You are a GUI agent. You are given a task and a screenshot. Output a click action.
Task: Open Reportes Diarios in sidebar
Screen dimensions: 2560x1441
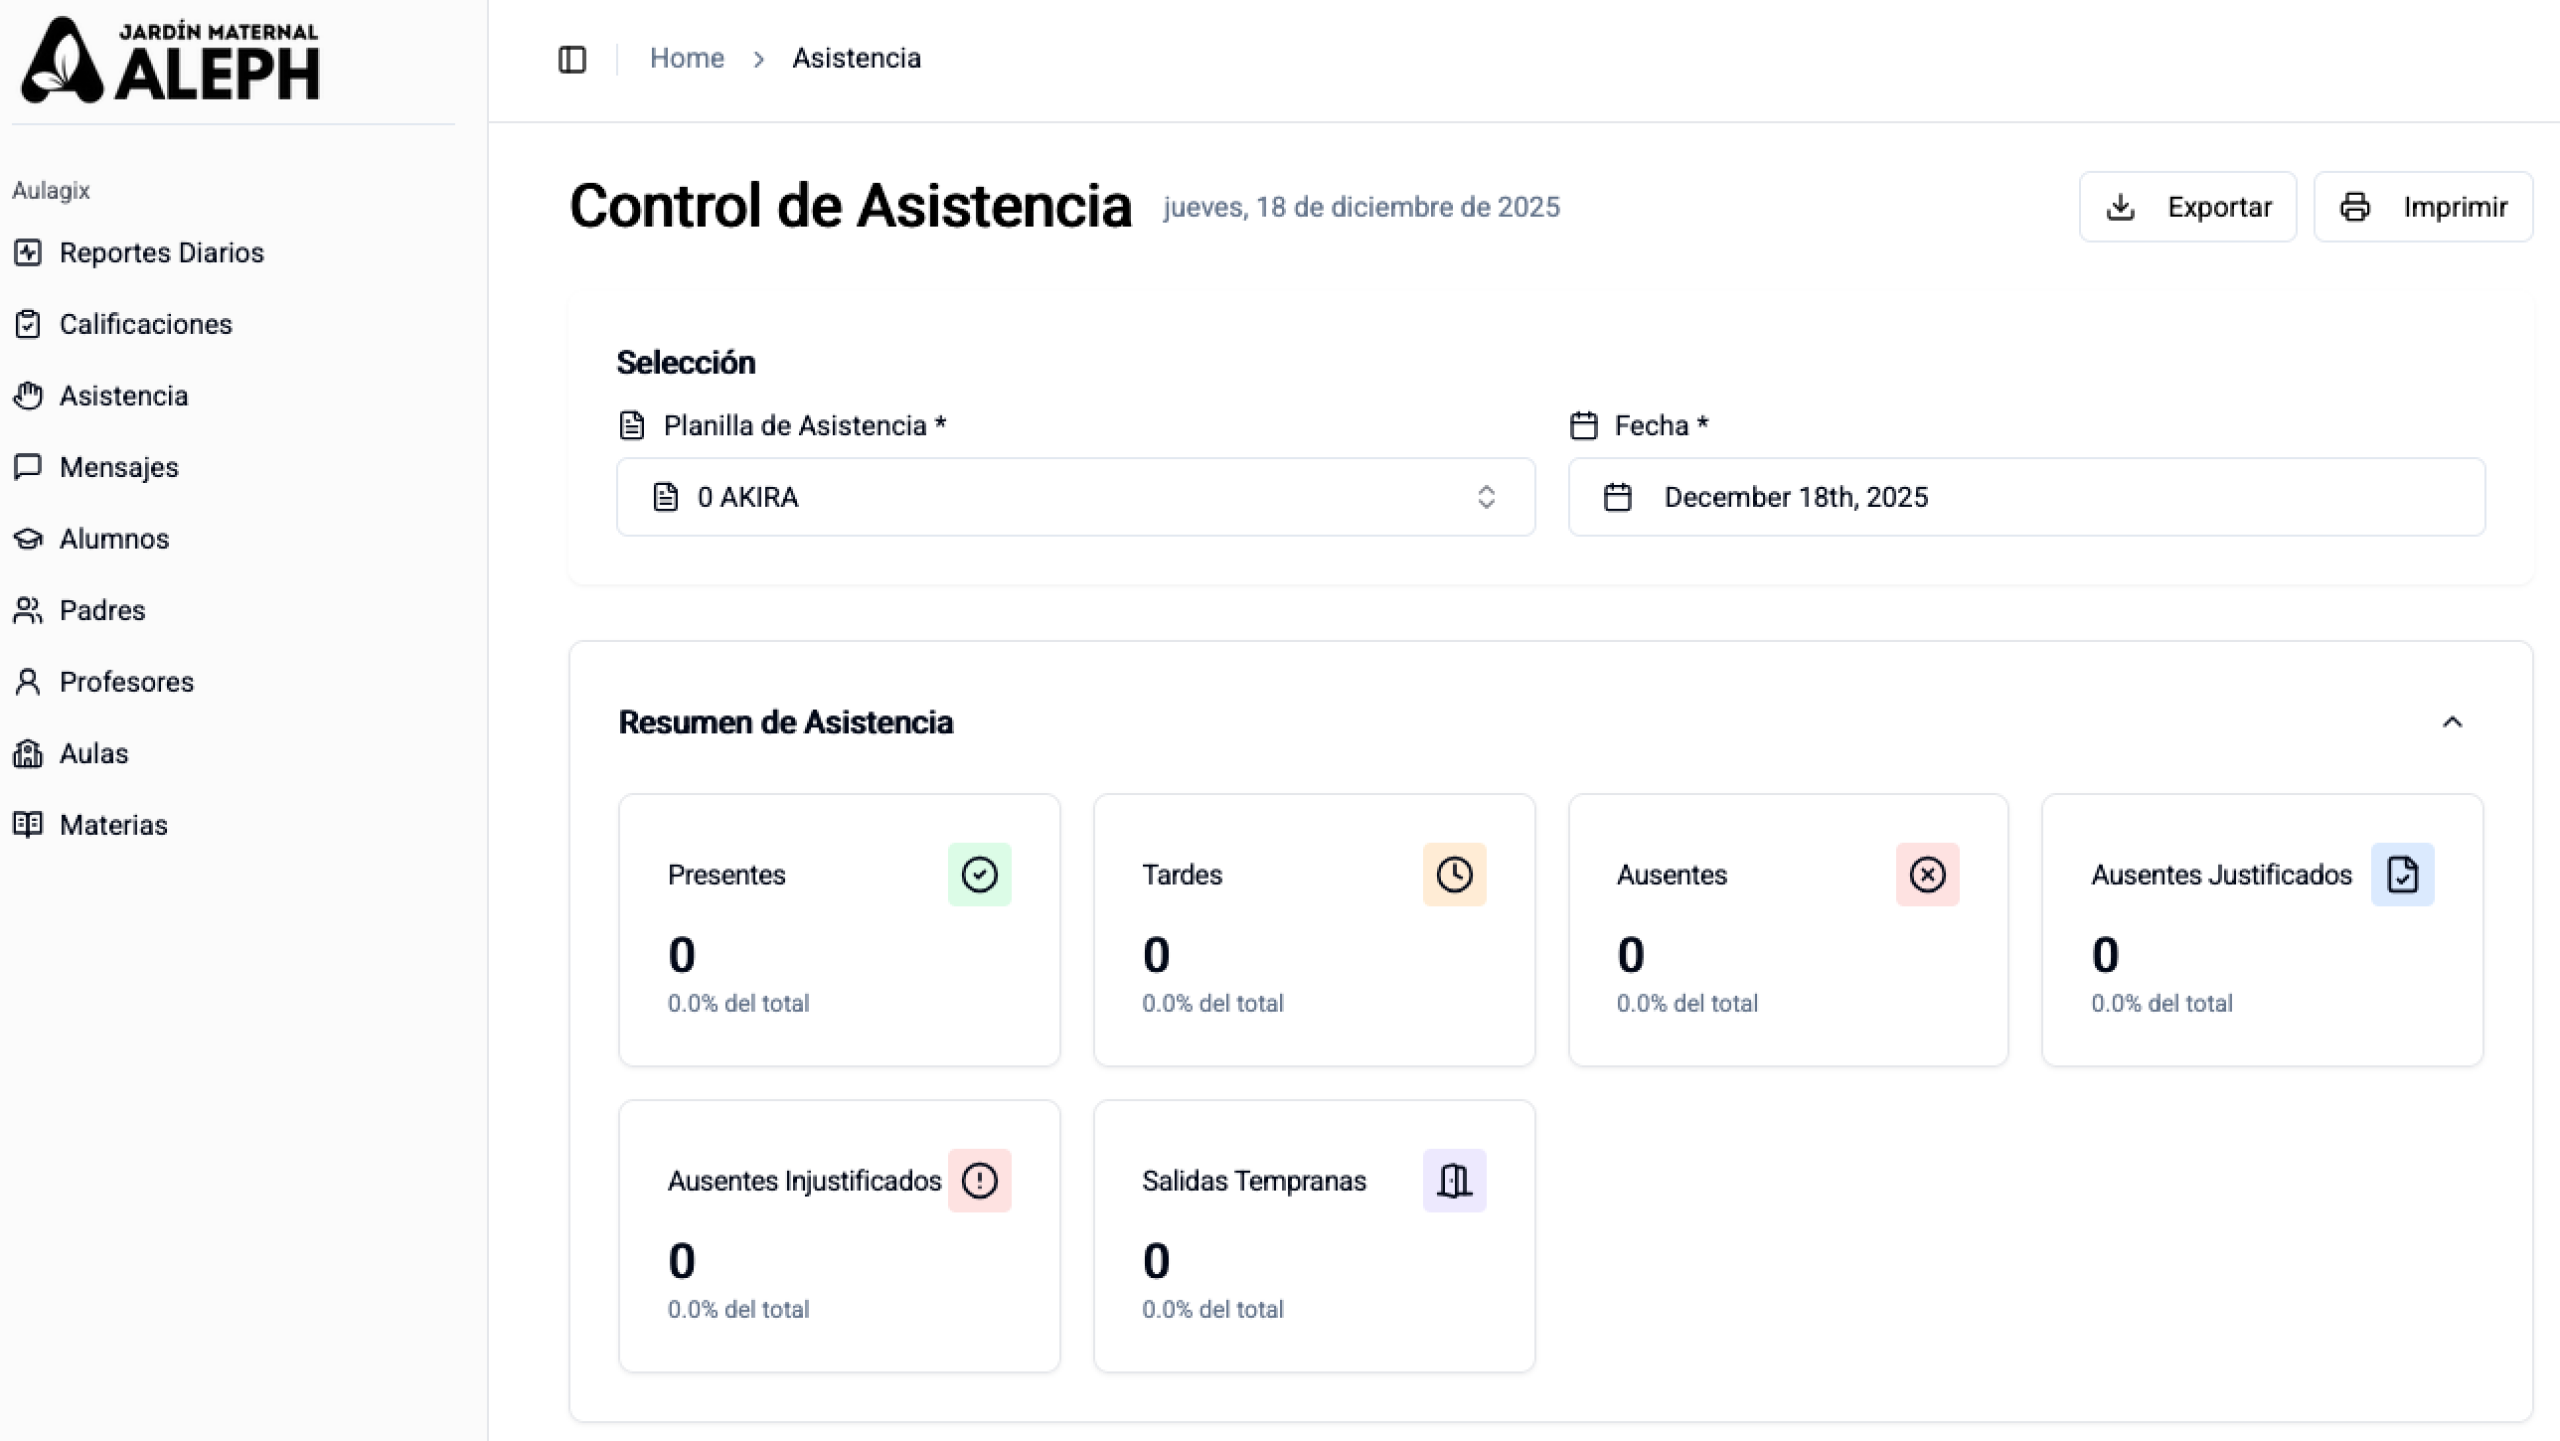(x=161, y=253)
